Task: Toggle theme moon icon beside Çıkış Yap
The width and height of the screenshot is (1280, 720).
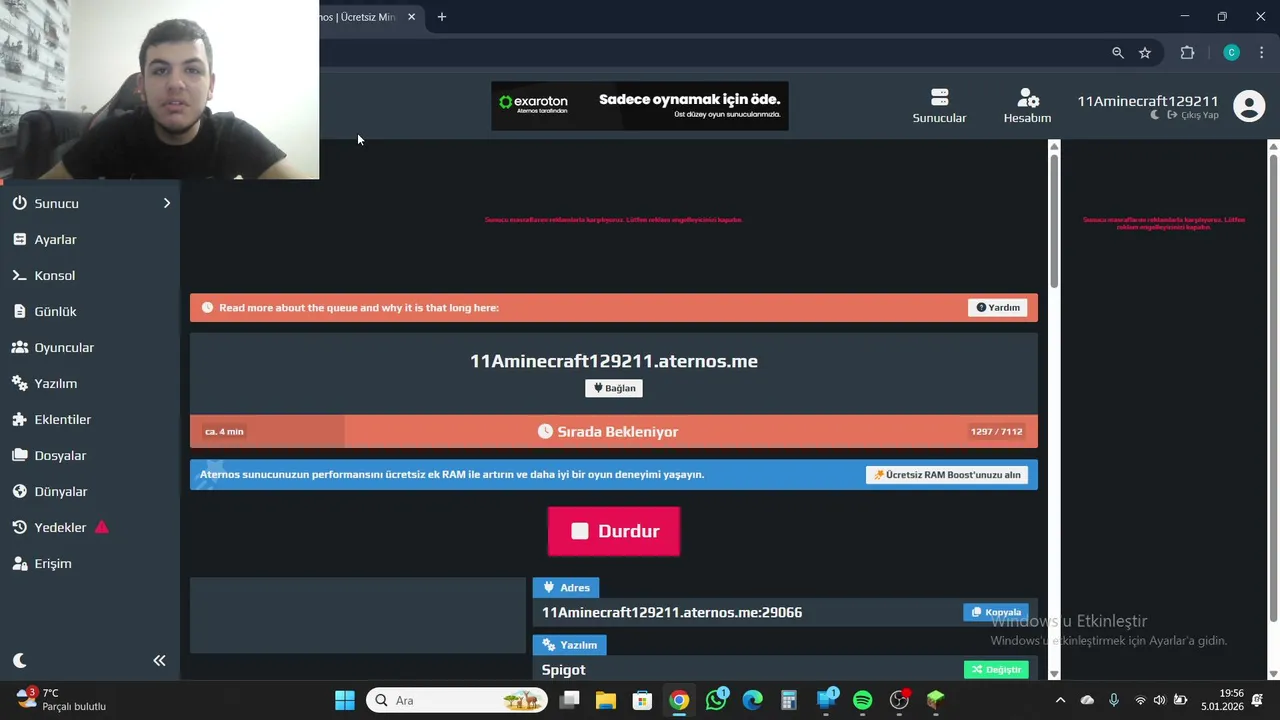Action: (1155, 115)
